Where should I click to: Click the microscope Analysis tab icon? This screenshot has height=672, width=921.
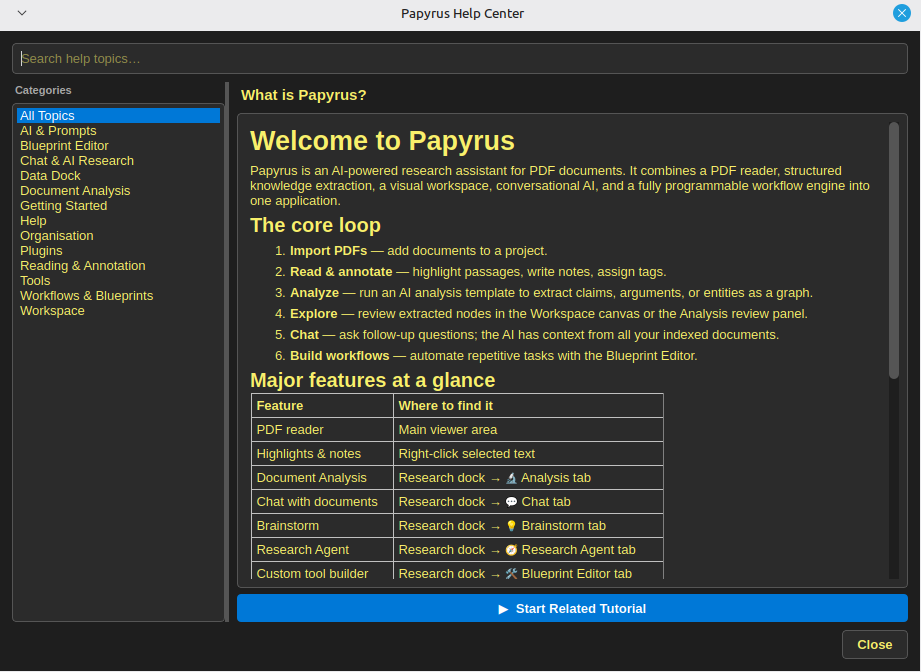(511, 478)
